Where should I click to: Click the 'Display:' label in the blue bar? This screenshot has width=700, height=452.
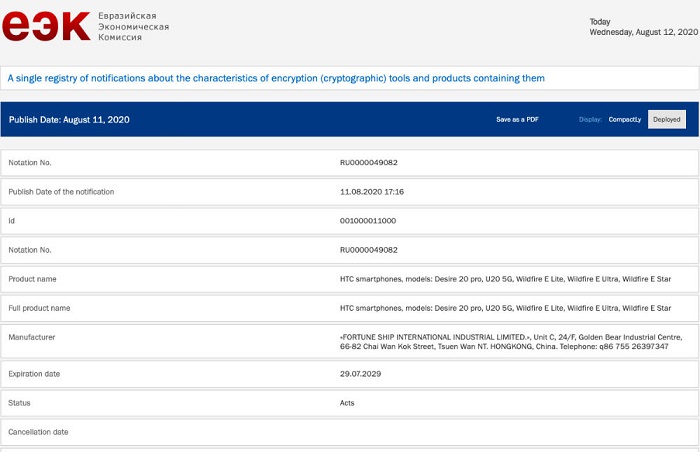pyautogui.click(x=590, y=119)
